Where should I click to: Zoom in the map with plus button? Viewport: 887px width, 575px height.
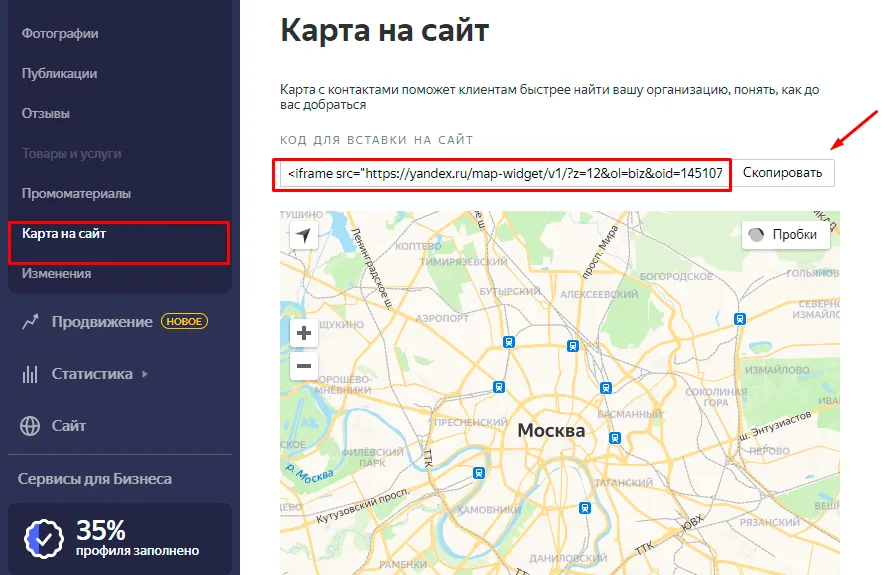point(304,333)
